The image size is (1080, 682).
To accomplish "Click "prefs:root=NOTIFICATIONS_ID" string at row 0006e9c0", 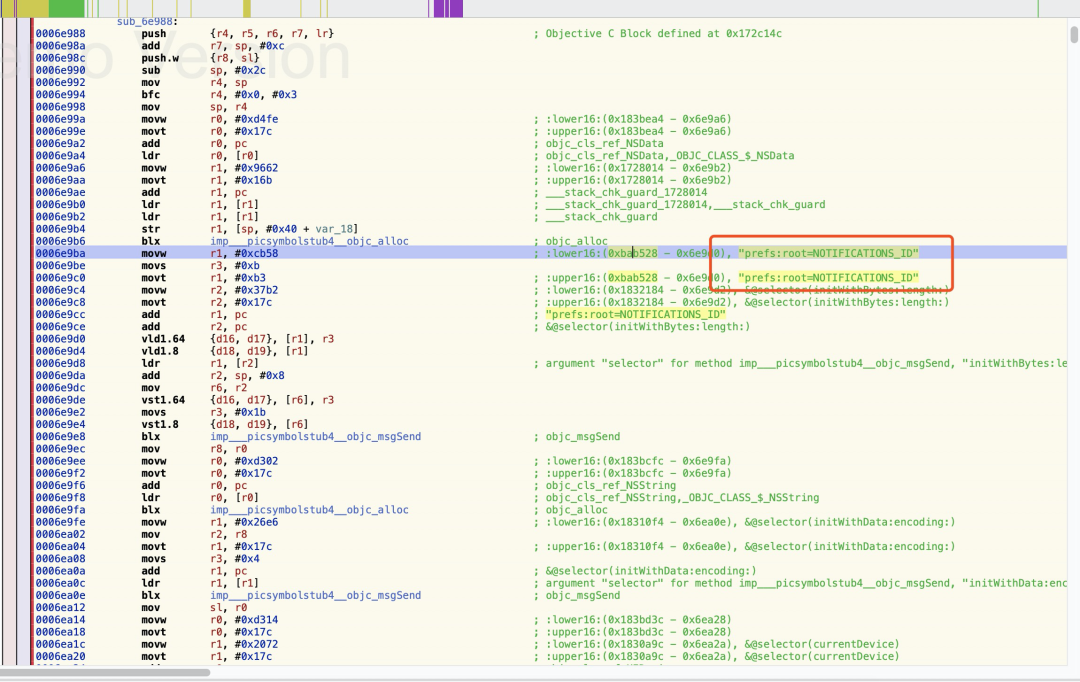I will pyautogui.click(x=829, y=278).
